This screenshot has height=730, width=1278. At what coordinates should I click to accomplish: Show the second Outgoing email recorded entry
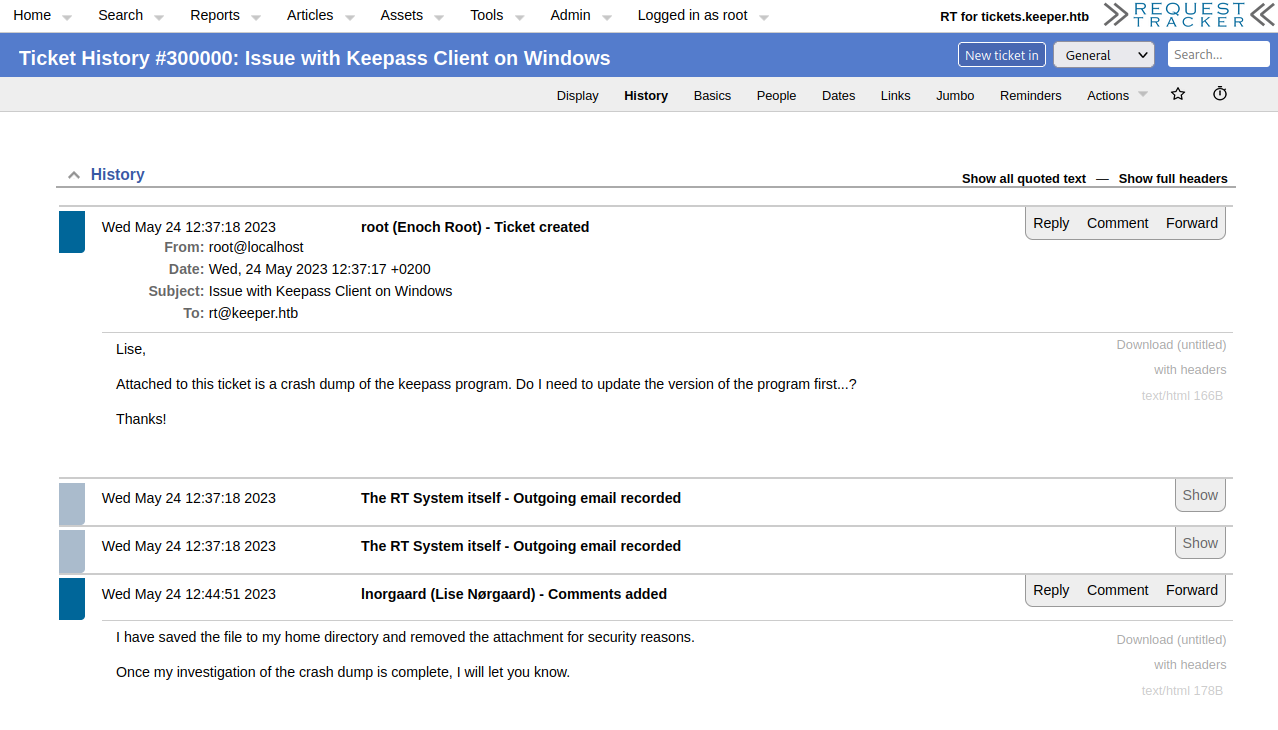pyautogui.click(x=1200, y=543)
